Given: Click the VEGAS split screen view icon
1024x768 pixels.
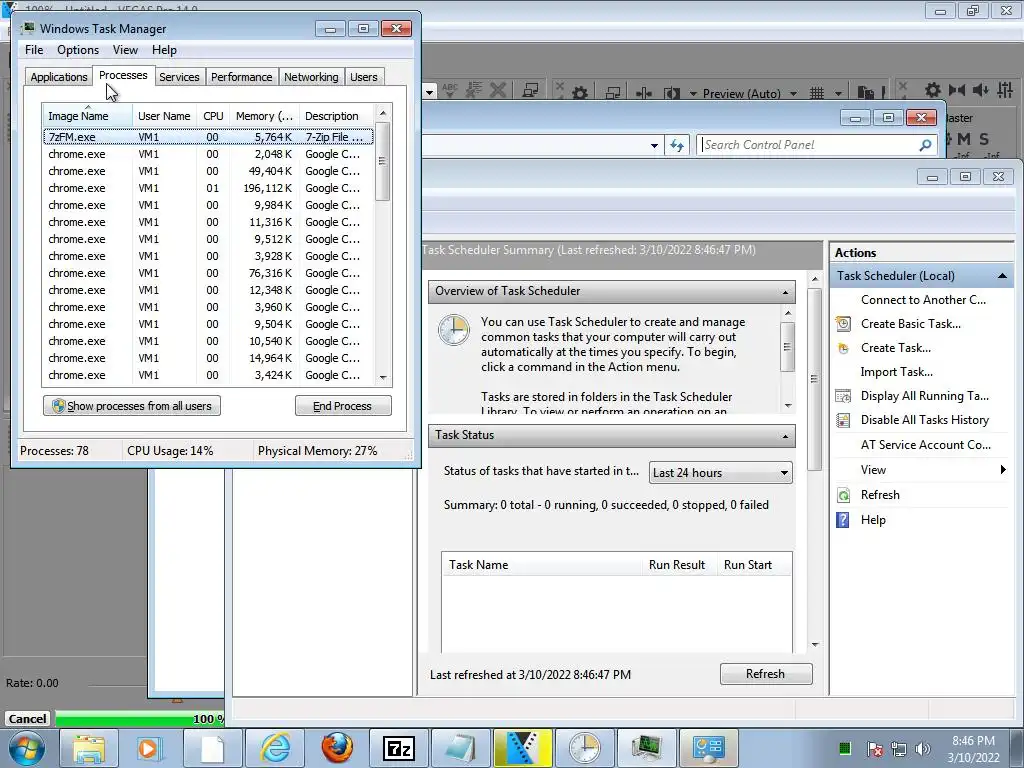Looking at the screenshot, I should [x=671, y=93].
